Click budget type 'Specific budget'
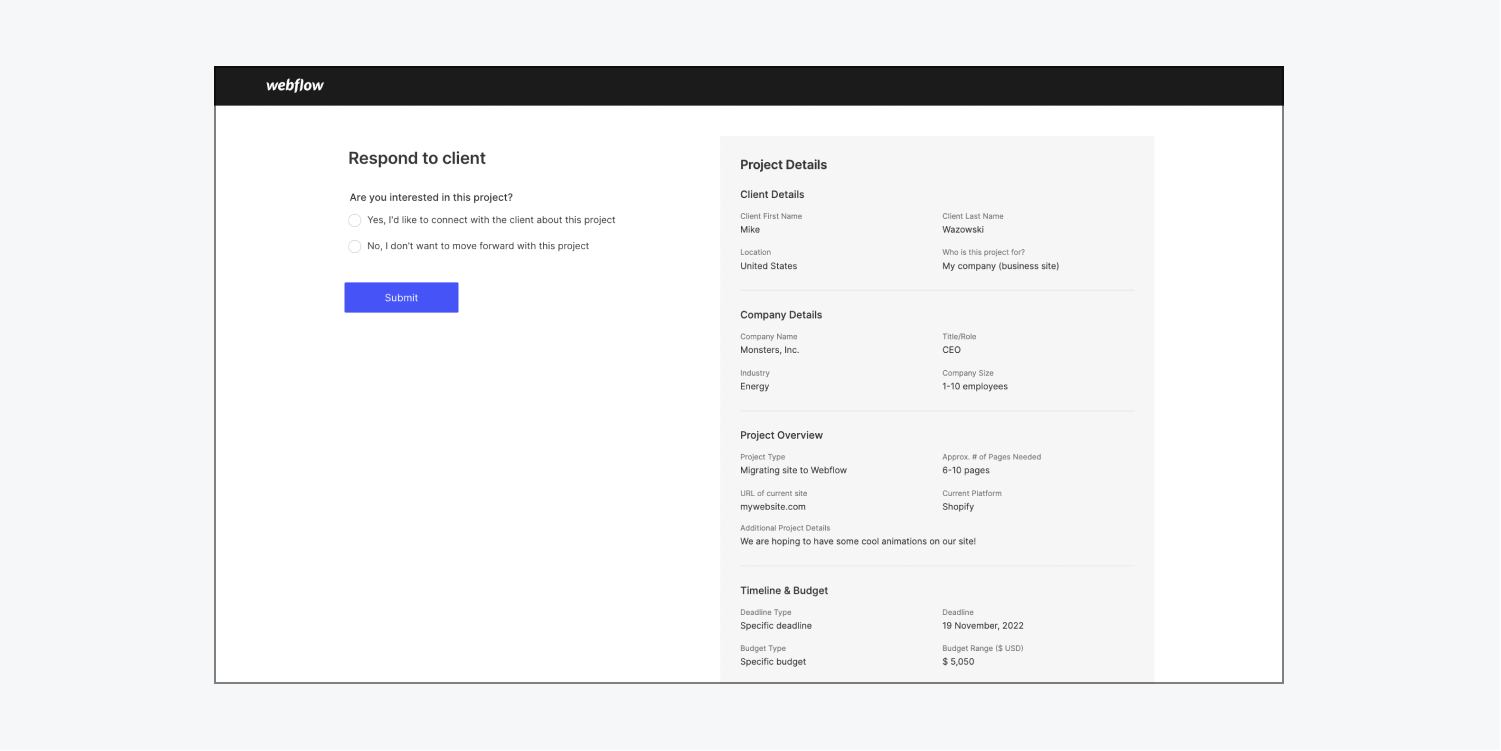Screen dimensions: 1501x751 pyautogui.click(x=773, y=662)
